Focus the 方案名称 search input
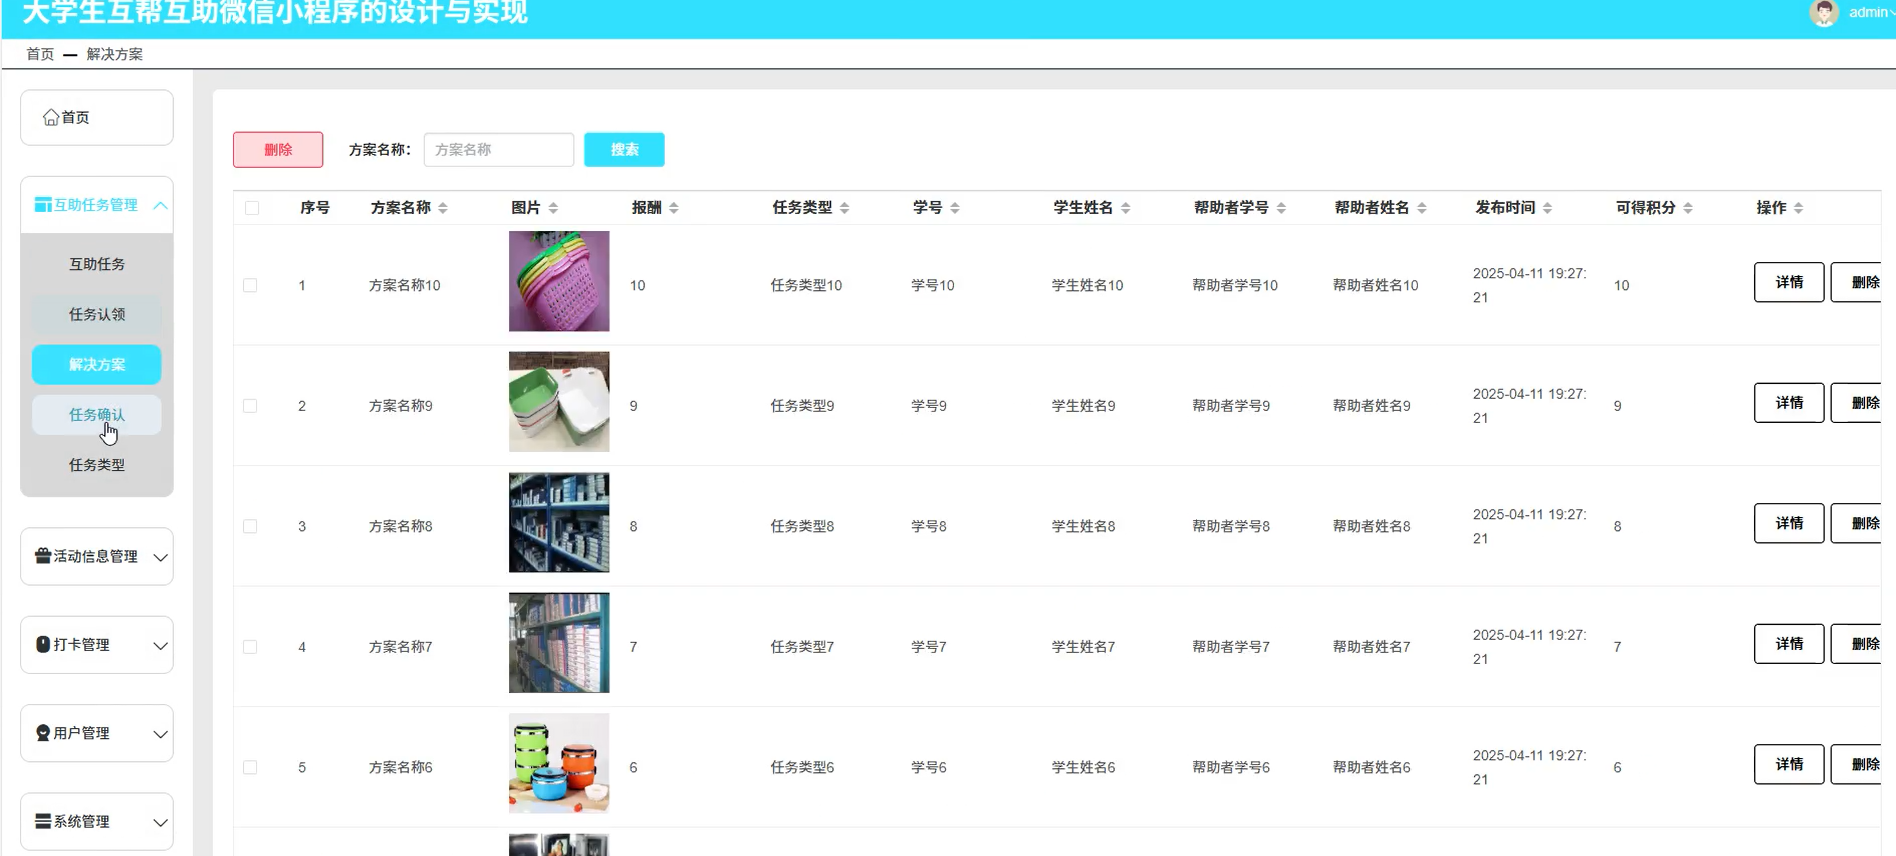Viewport: 1896px width, 856px height. point(499,150)
